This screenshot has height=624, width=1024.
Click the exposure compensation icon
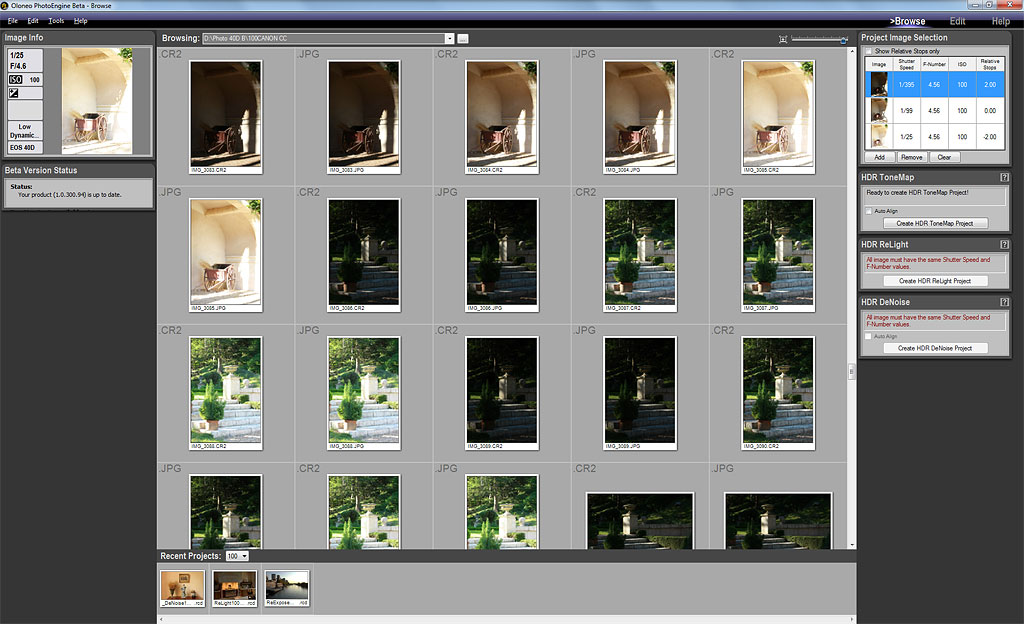pos(14,93)
